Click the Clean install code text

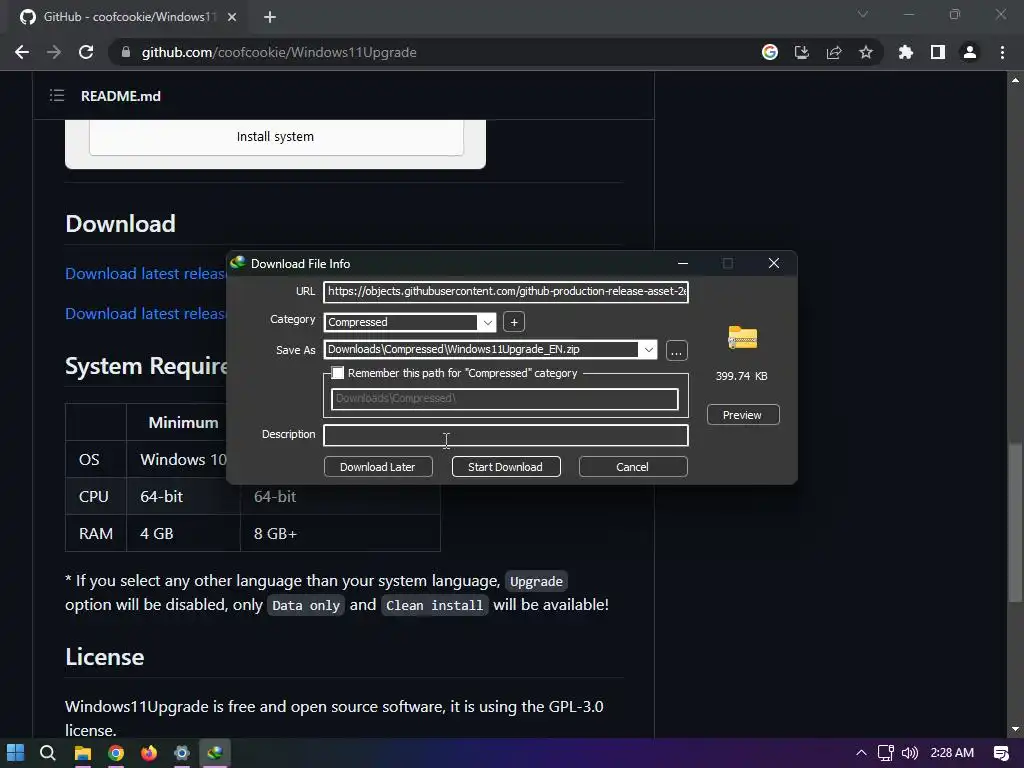(x=434, y=605)
